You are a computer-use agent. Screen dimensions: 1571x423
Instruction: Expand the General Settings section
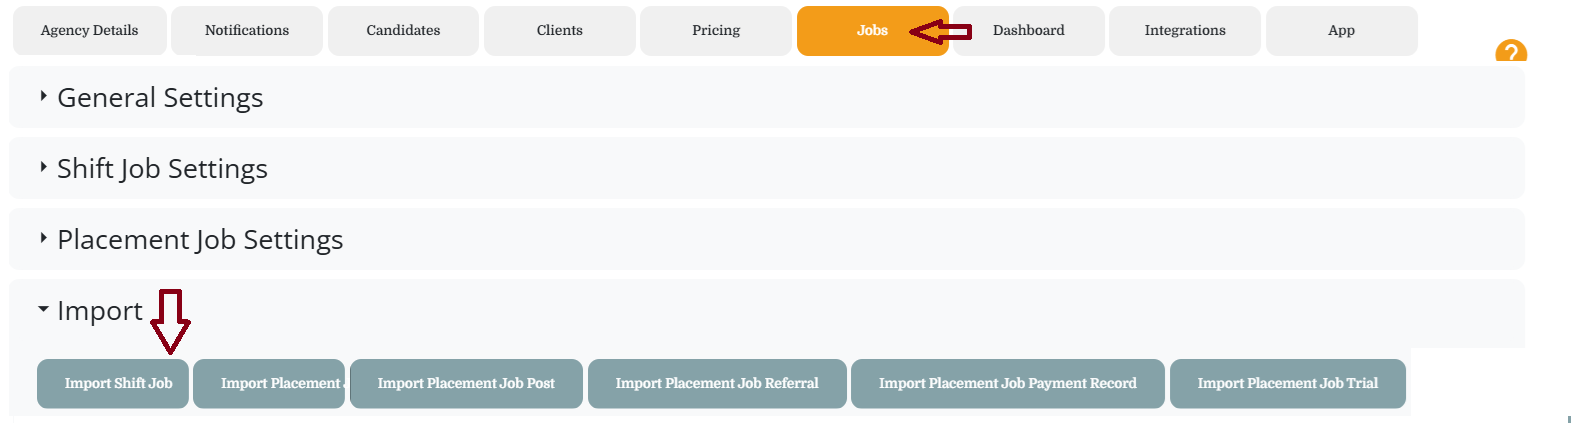(160, 98)
